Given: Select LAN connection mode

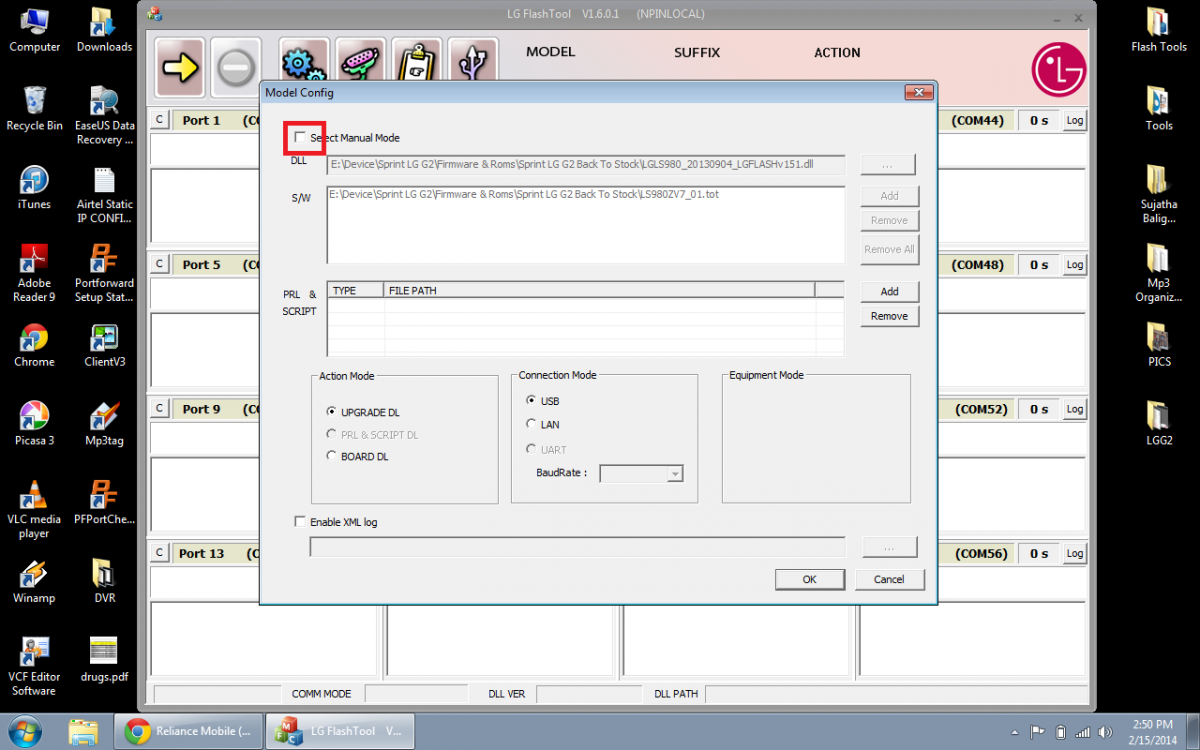Looking at the screenshot, I should (531, 424).
